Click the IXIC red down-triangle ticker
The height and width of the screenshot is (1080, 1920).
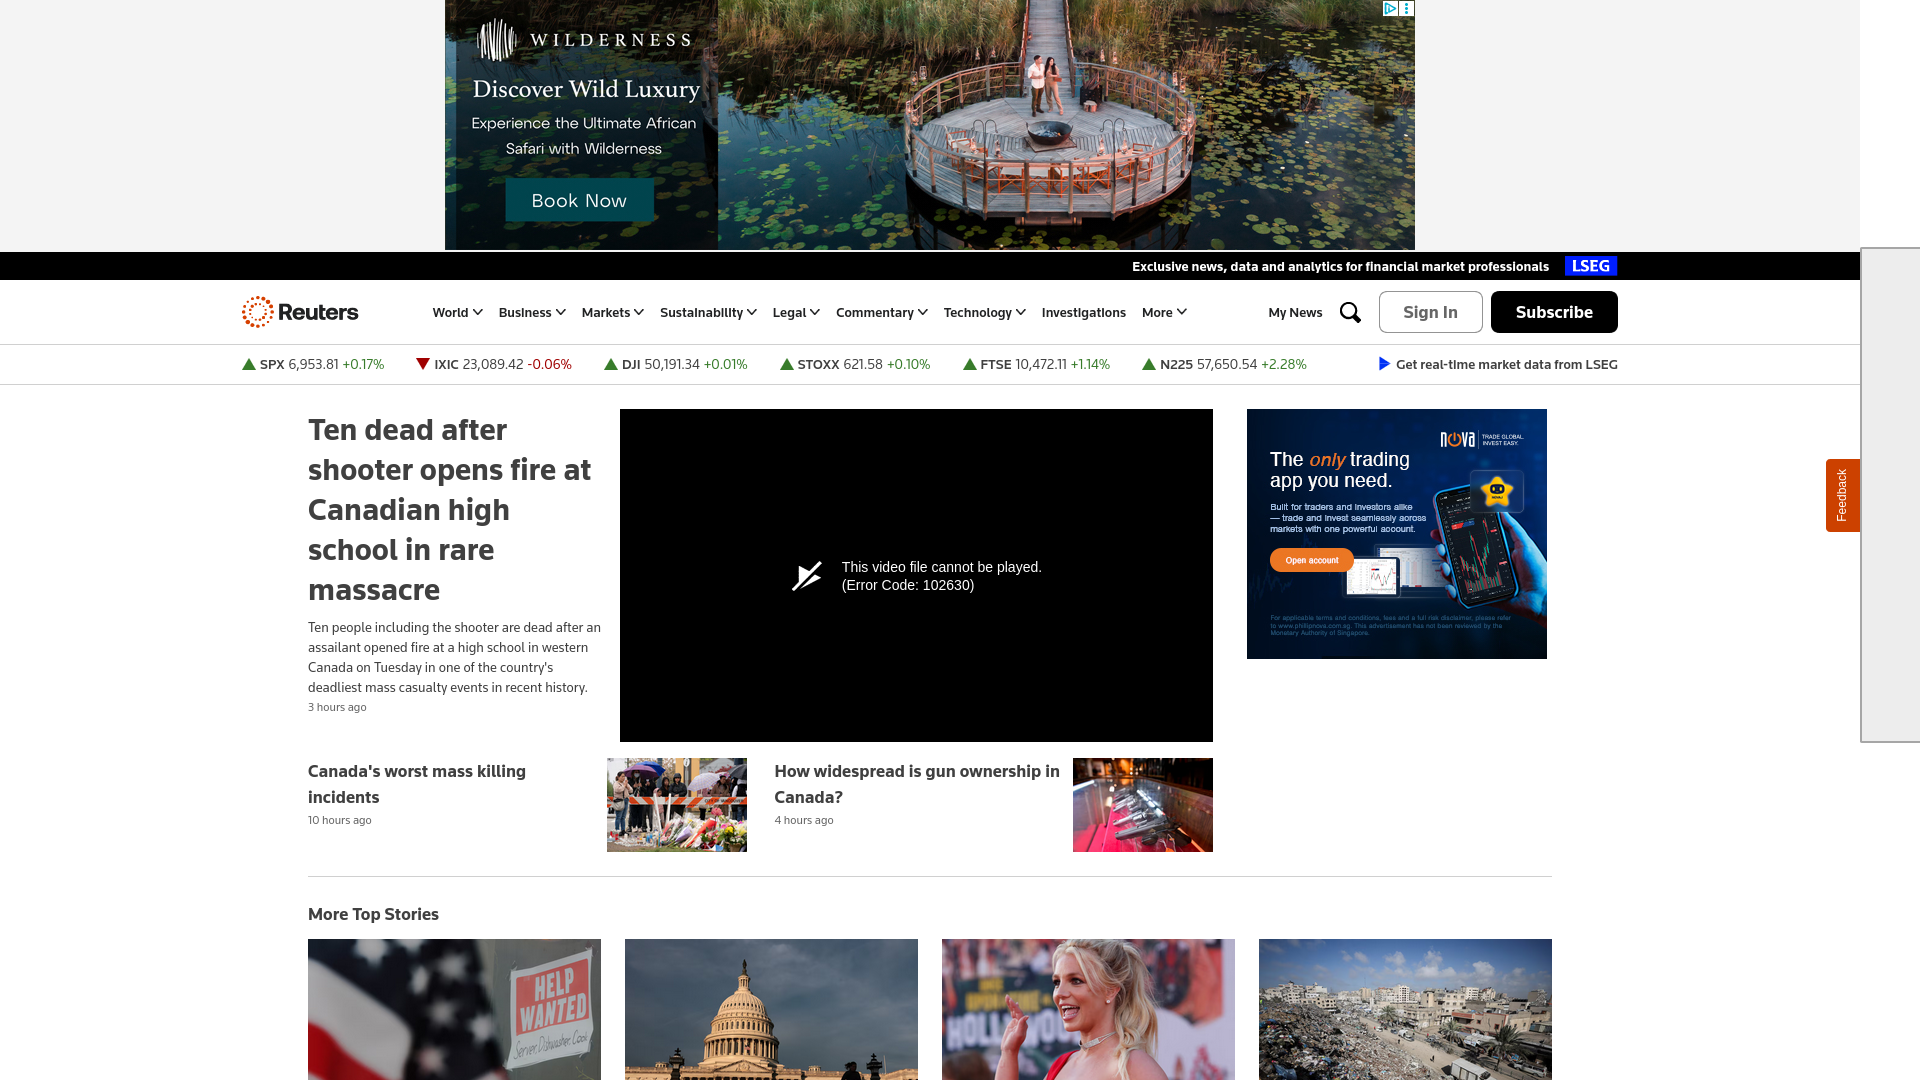423,364
